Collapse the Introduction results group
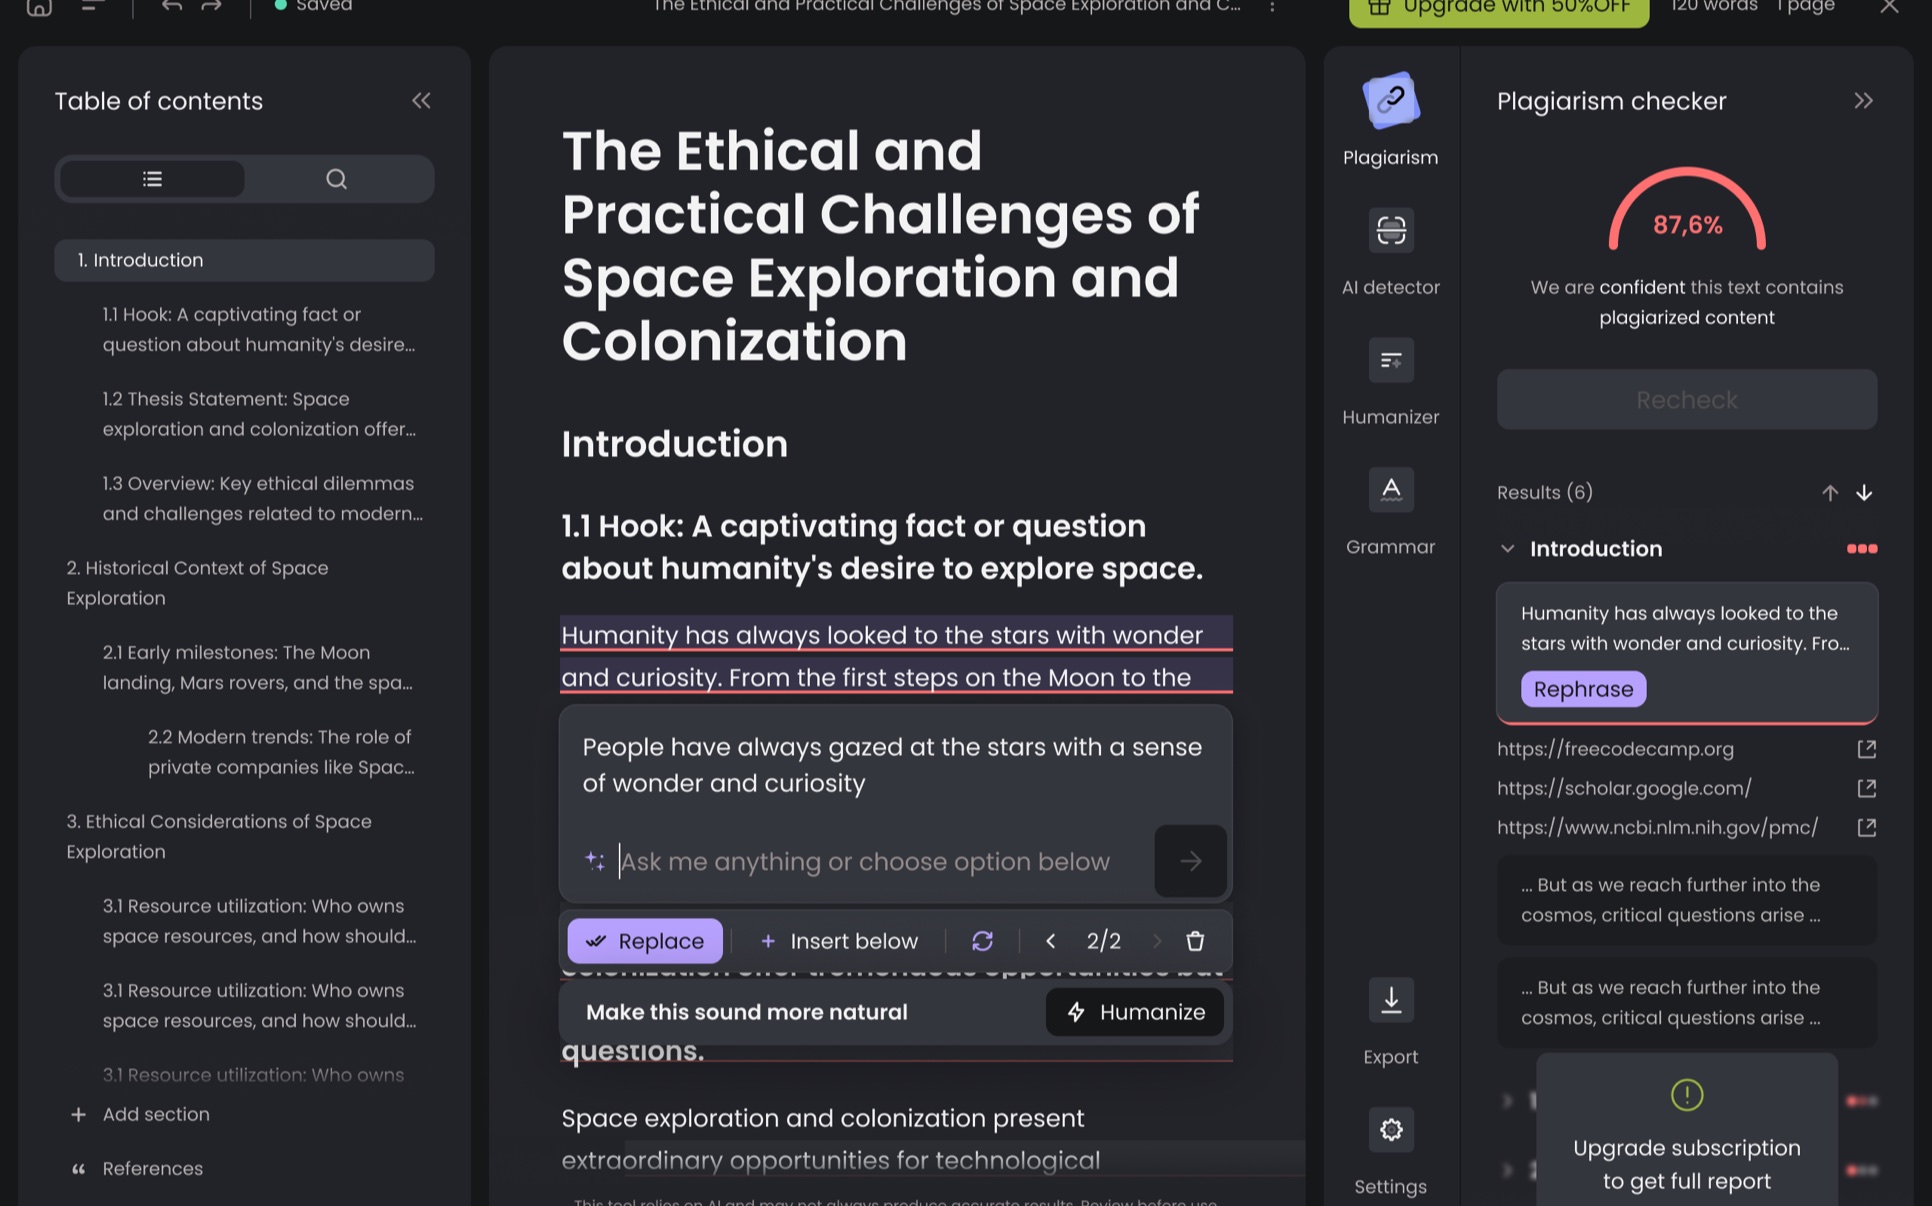This screenshot has height=1206, width=1932. (1507, 549)
